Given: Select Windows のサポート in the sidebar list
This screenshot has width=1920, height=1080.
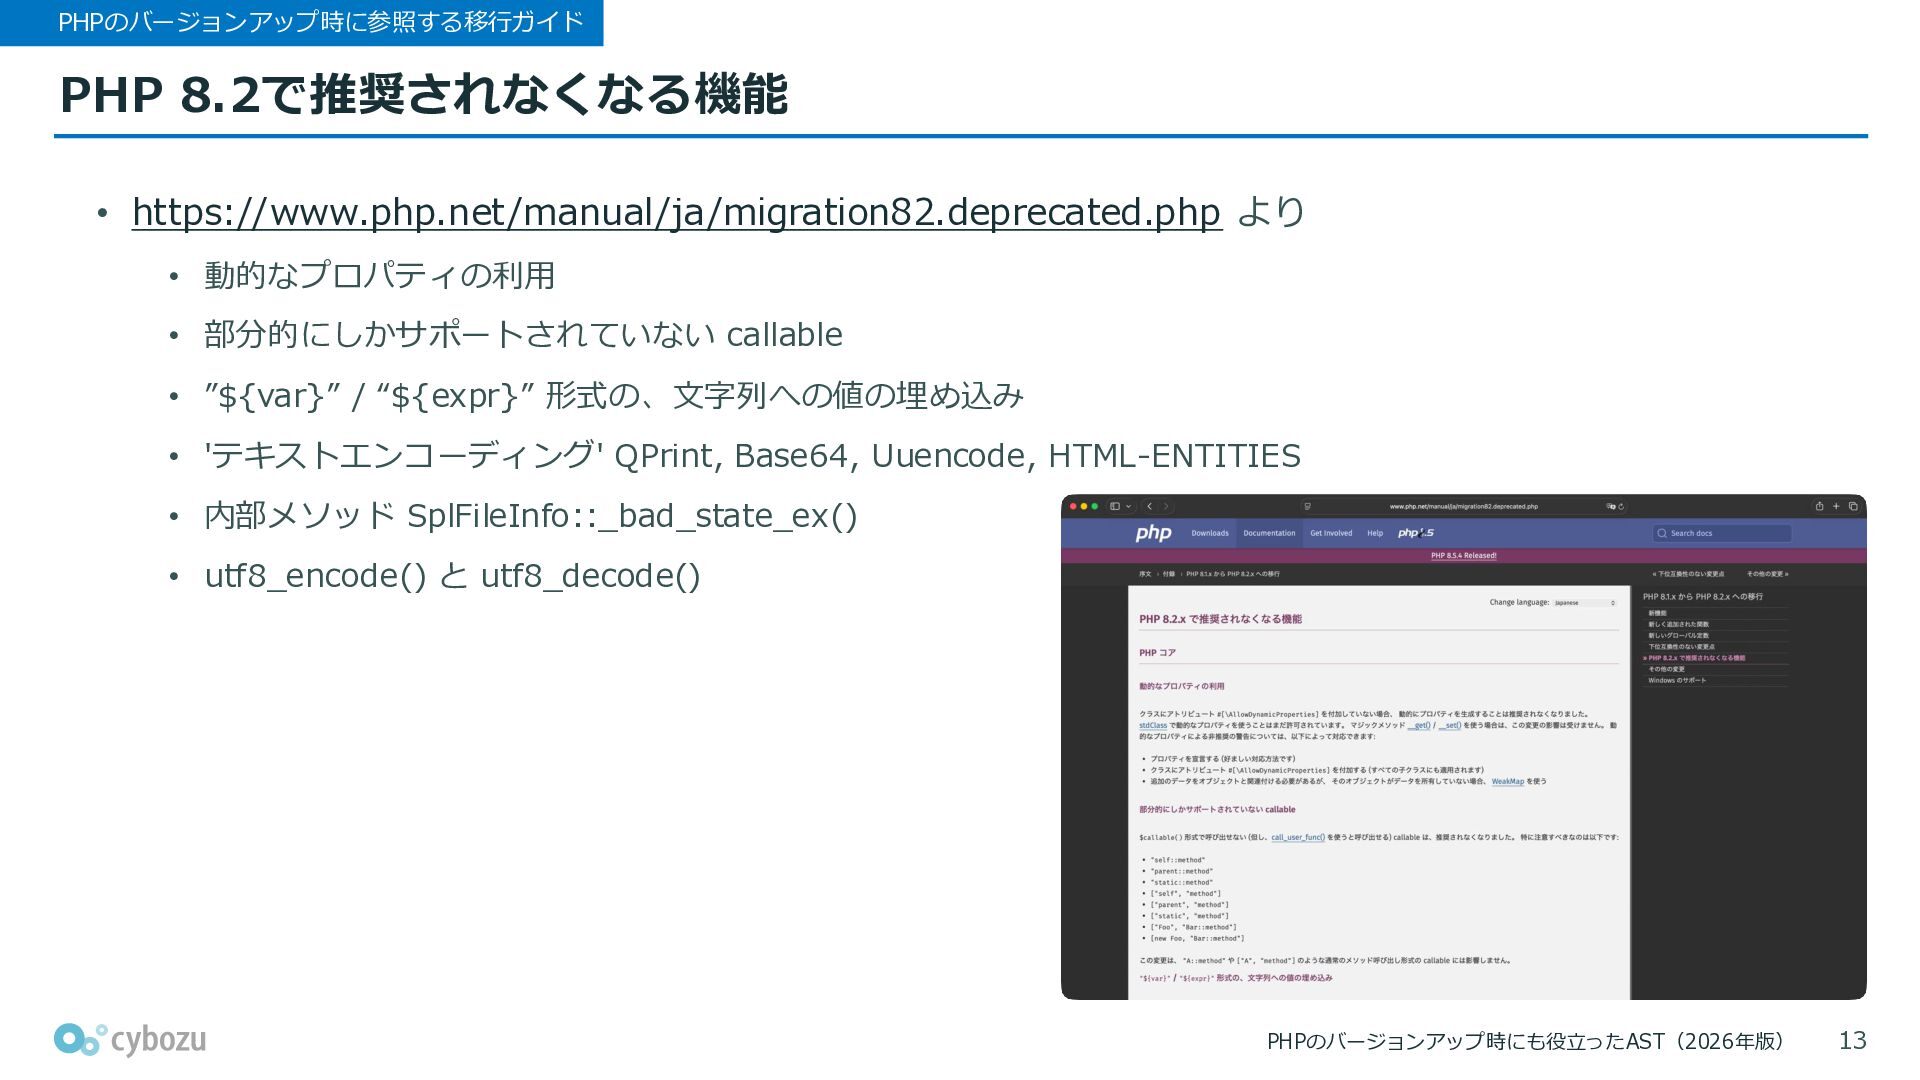Looking at the screenshot, I should 1677,680.
